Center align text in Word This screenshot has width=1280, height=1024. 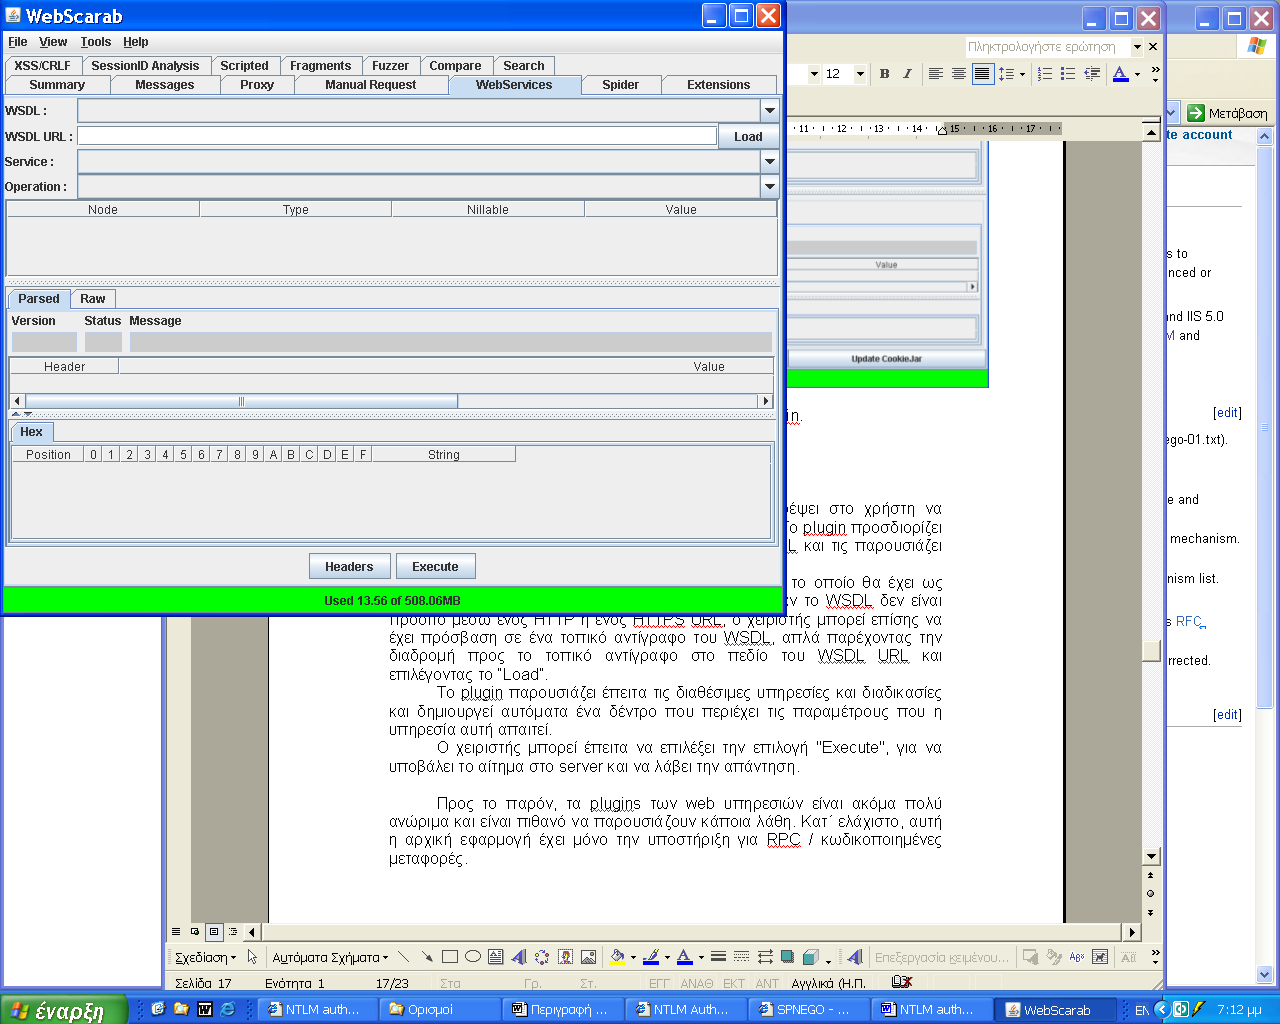pyautogui.click(x=959, y=74)
